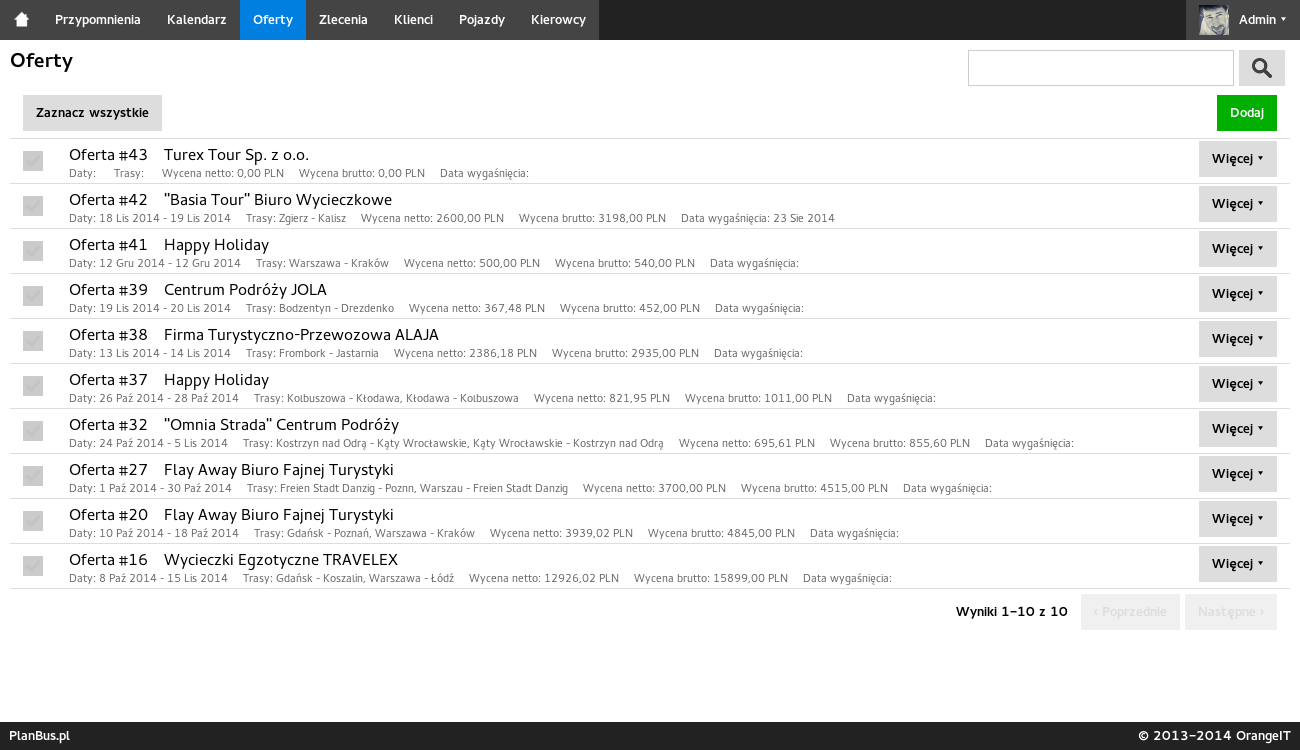Toggle checkbox for Oferta #39

click(x=33, y=296)
